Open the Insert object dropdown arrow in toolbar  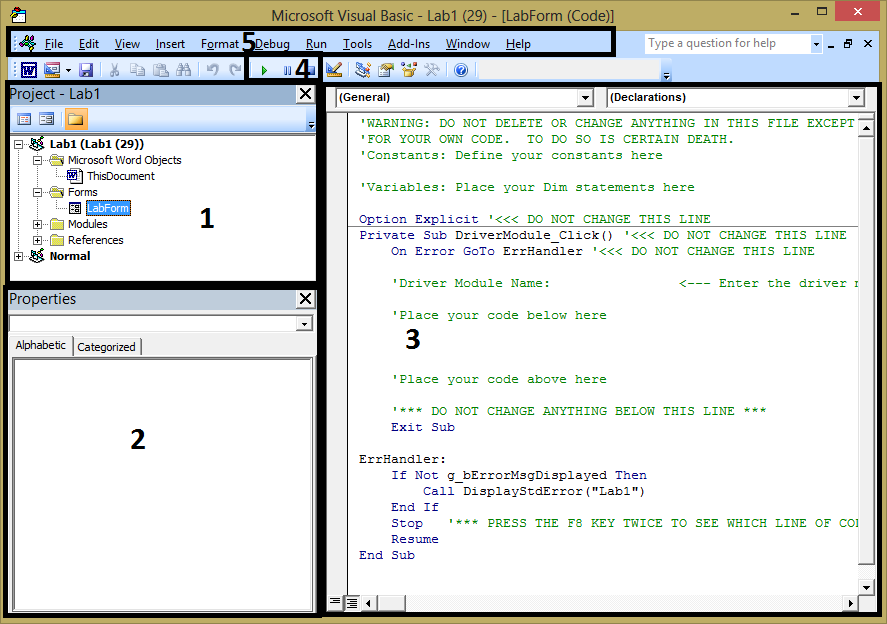point(68,70)
